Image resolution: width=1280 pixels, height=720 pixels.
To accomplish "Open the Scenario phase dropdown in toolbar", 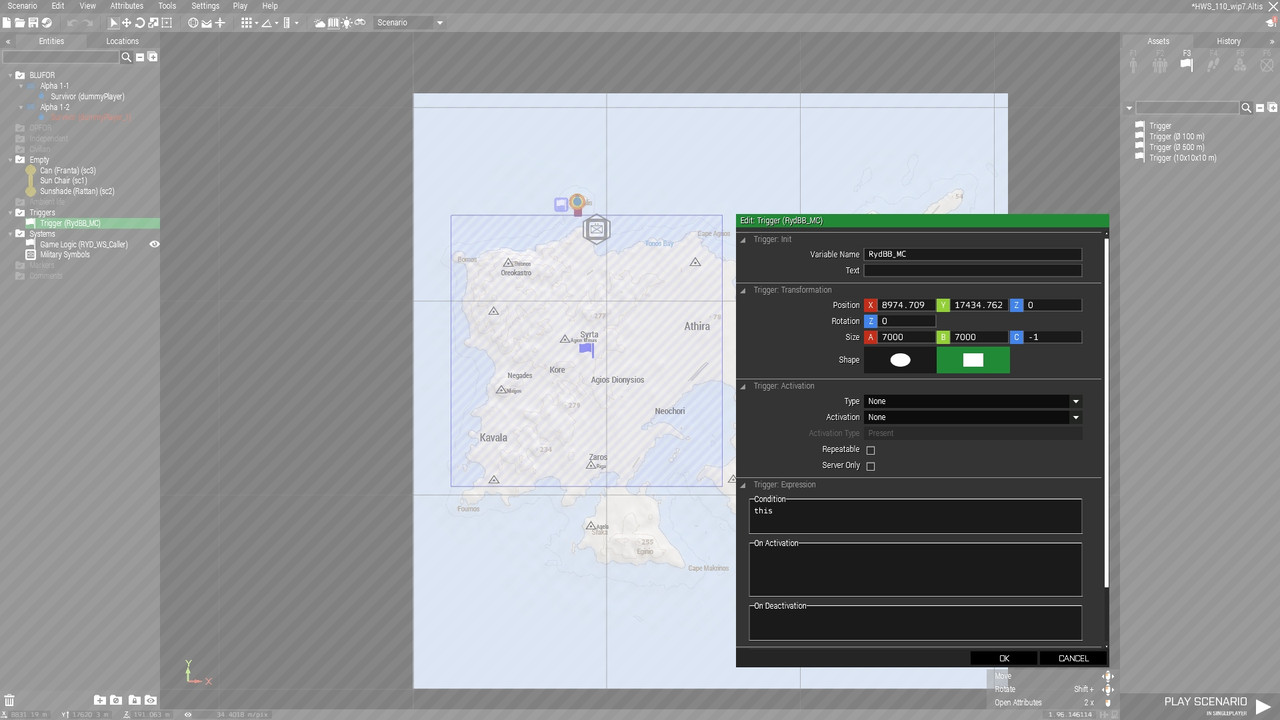I will [409, 23].
